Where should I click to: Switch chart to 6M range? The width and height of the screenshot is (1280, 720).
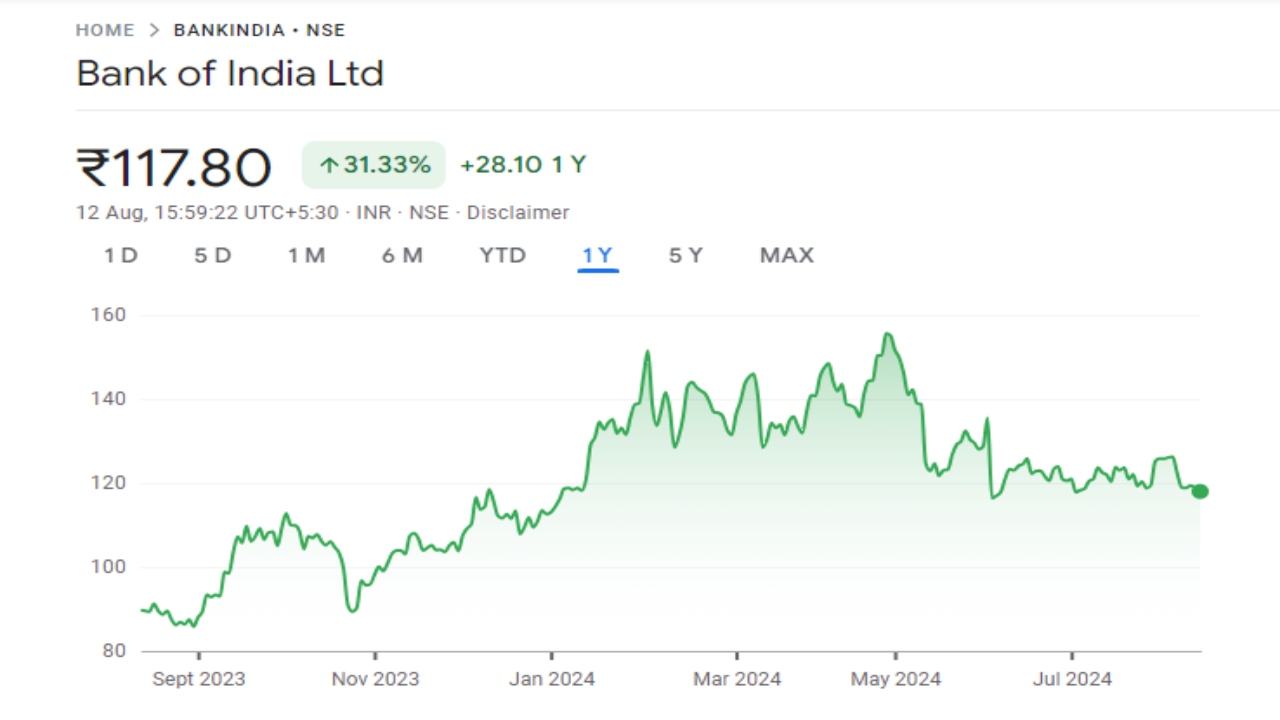coord(402,256)
